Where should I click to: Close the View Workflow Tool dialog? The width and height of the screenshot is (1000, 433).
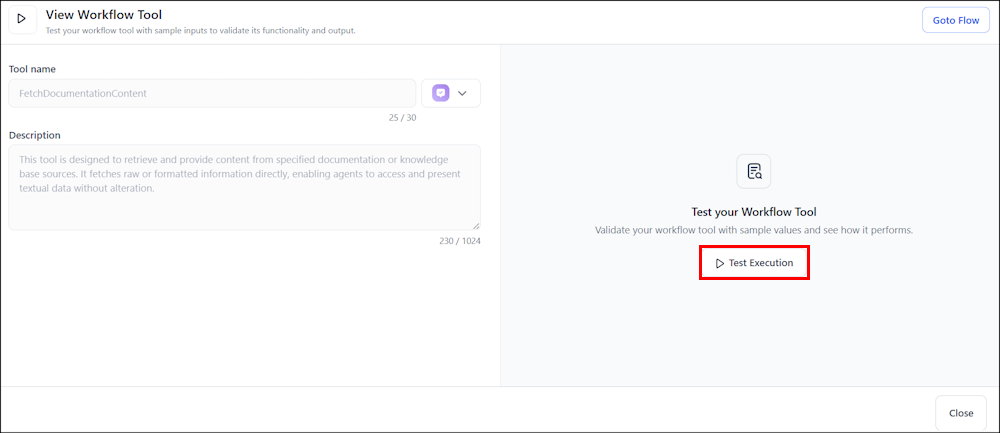coord(960,413)
